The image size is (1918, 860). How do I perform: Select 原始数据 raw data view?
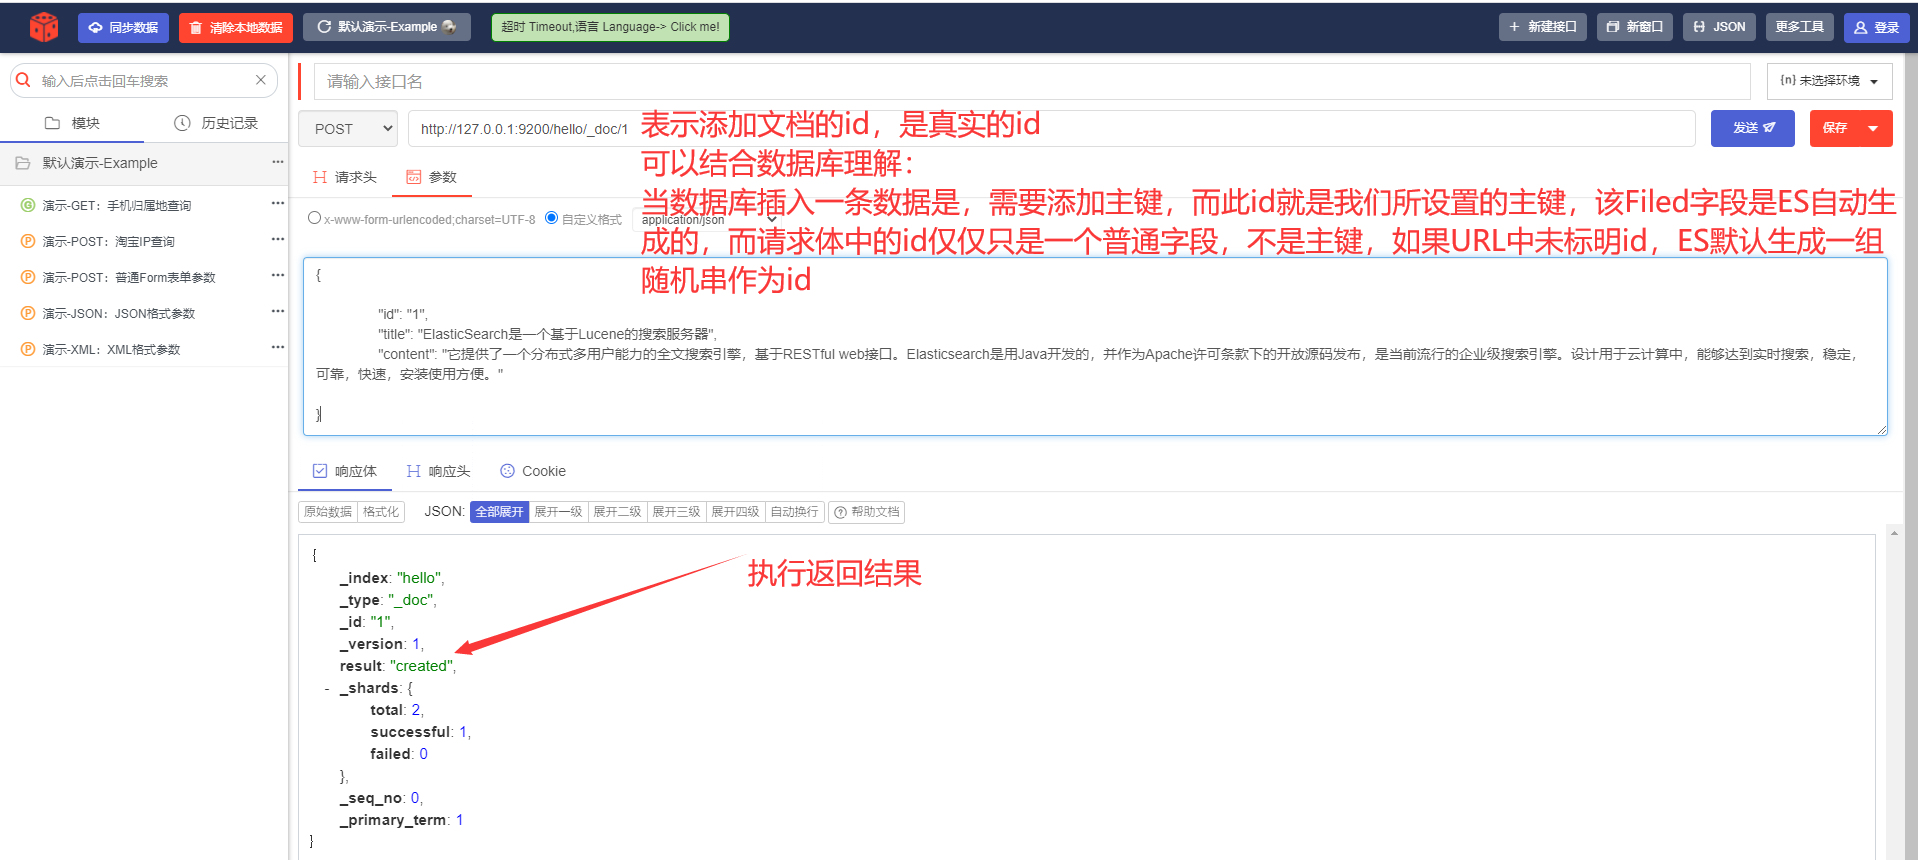328,512
